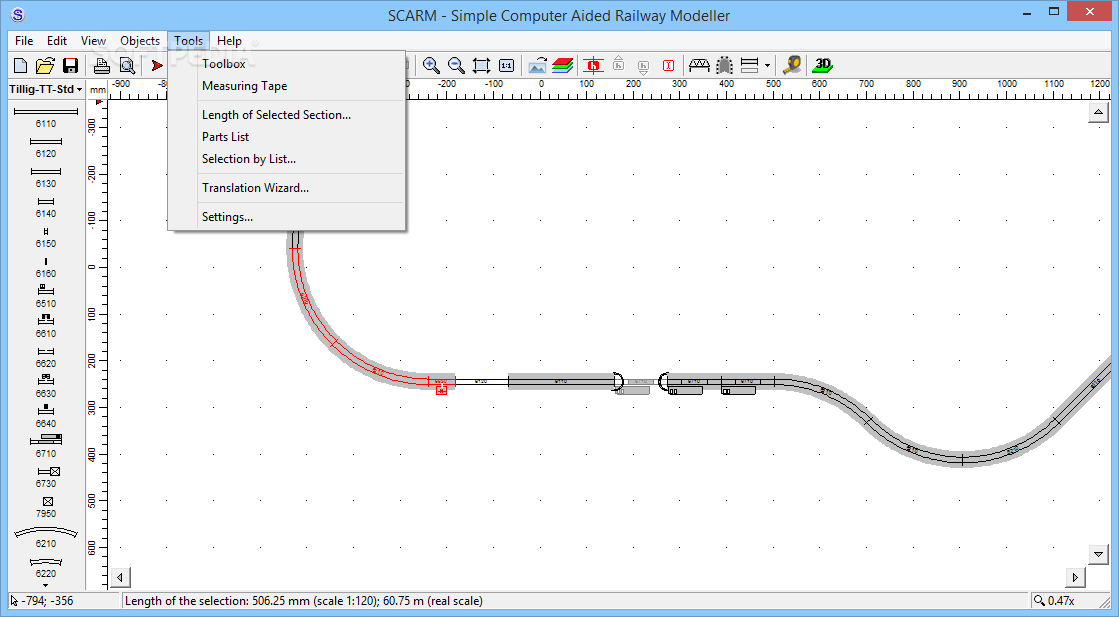
Task: Click the mm units button
Action: 98,90
